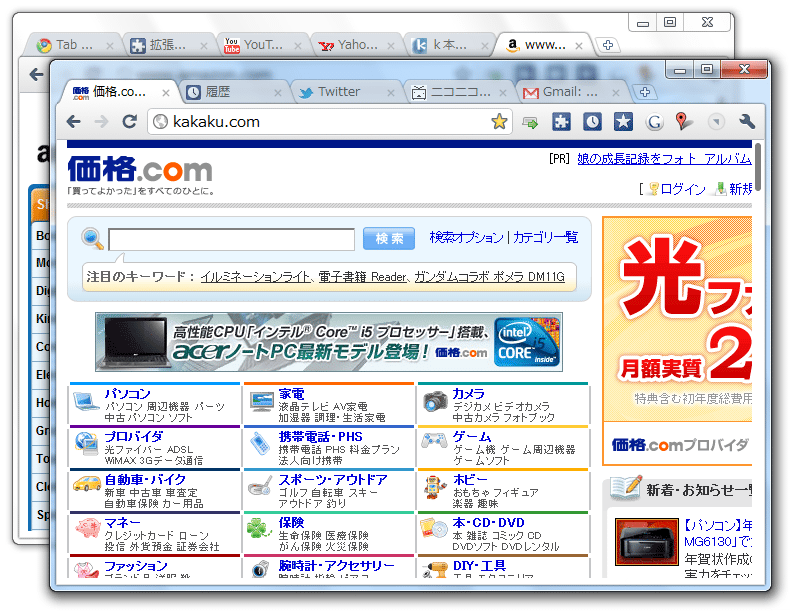Screen dimensions: 795x613
Task: Click printer thumbnail in news section
Action: tap(646, 542)
